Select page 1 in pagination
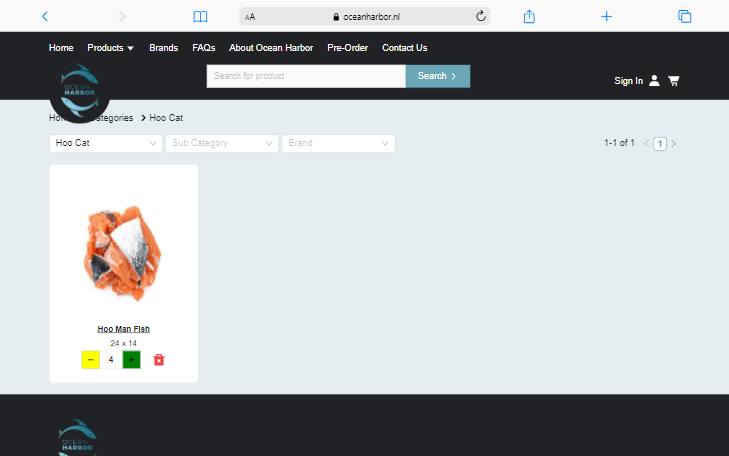Viewport: 729px width, 456px height. pyautogui.click(x=660, y=144)
